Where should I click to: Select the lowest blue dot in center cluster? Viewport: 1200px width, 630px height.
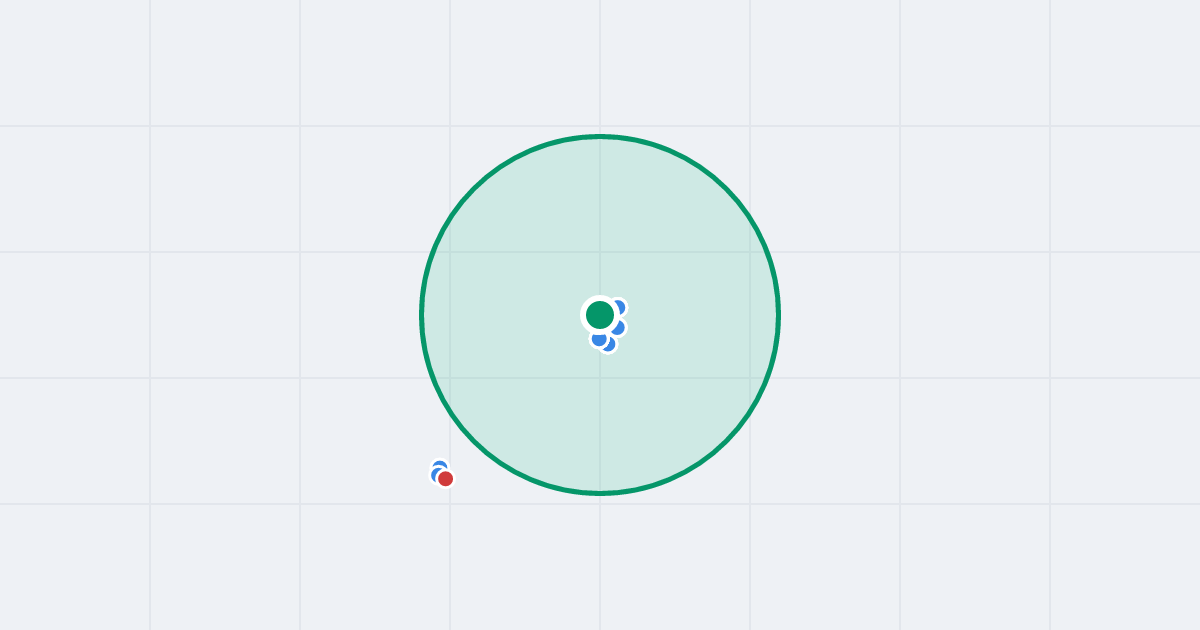click(609, 346)
